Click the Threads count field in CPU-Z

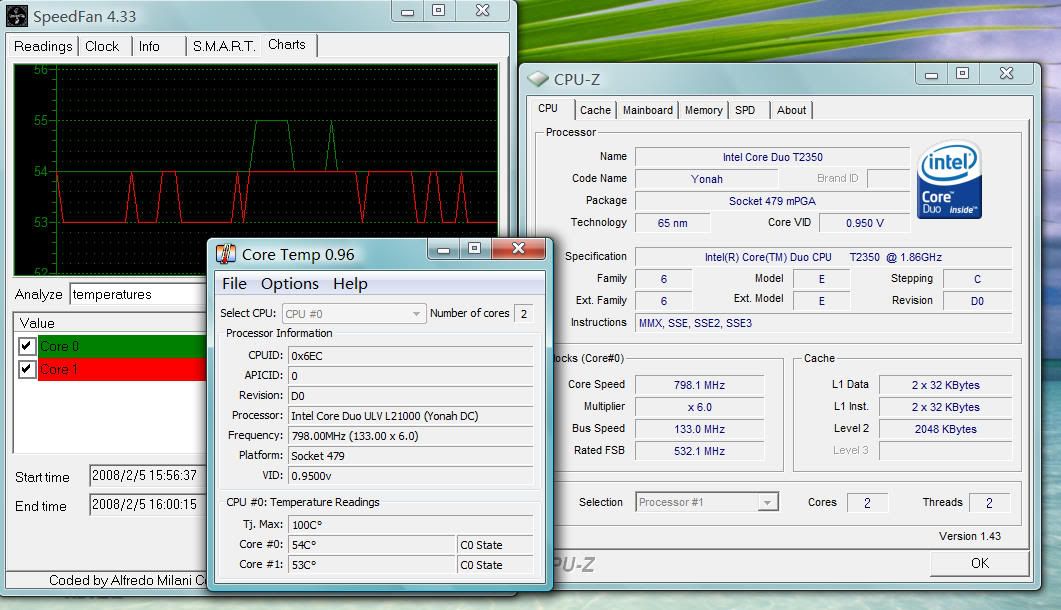(x=989, y=503)
